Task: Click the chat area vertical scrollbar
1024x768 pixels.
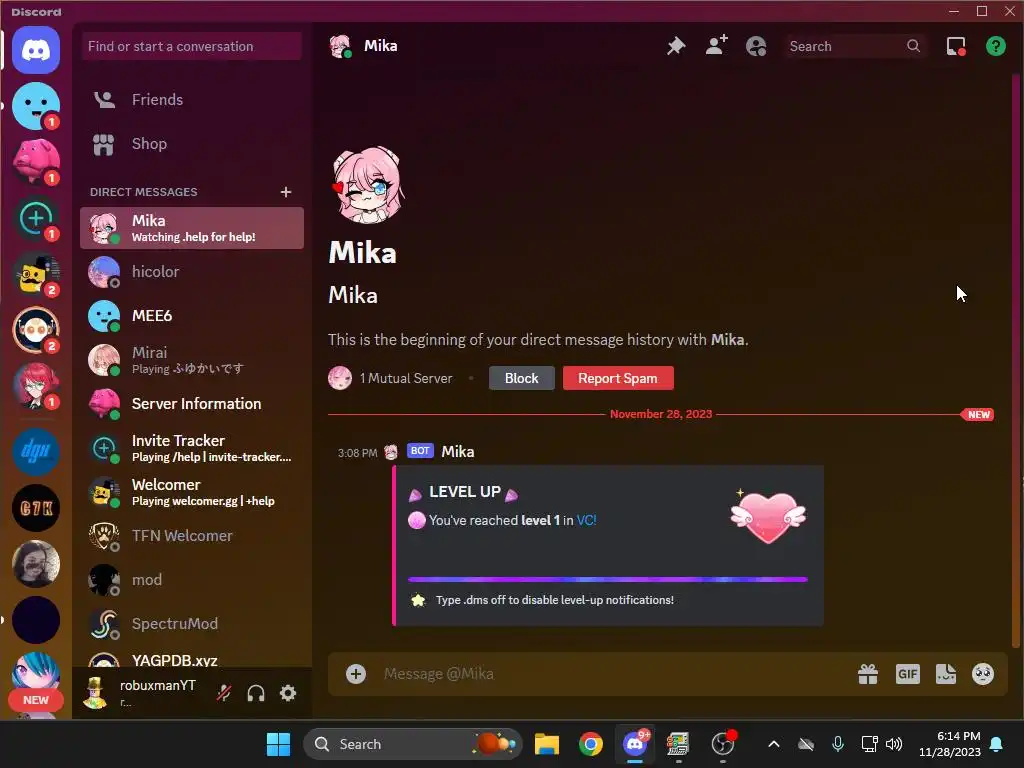Action: pos(1016,359)
